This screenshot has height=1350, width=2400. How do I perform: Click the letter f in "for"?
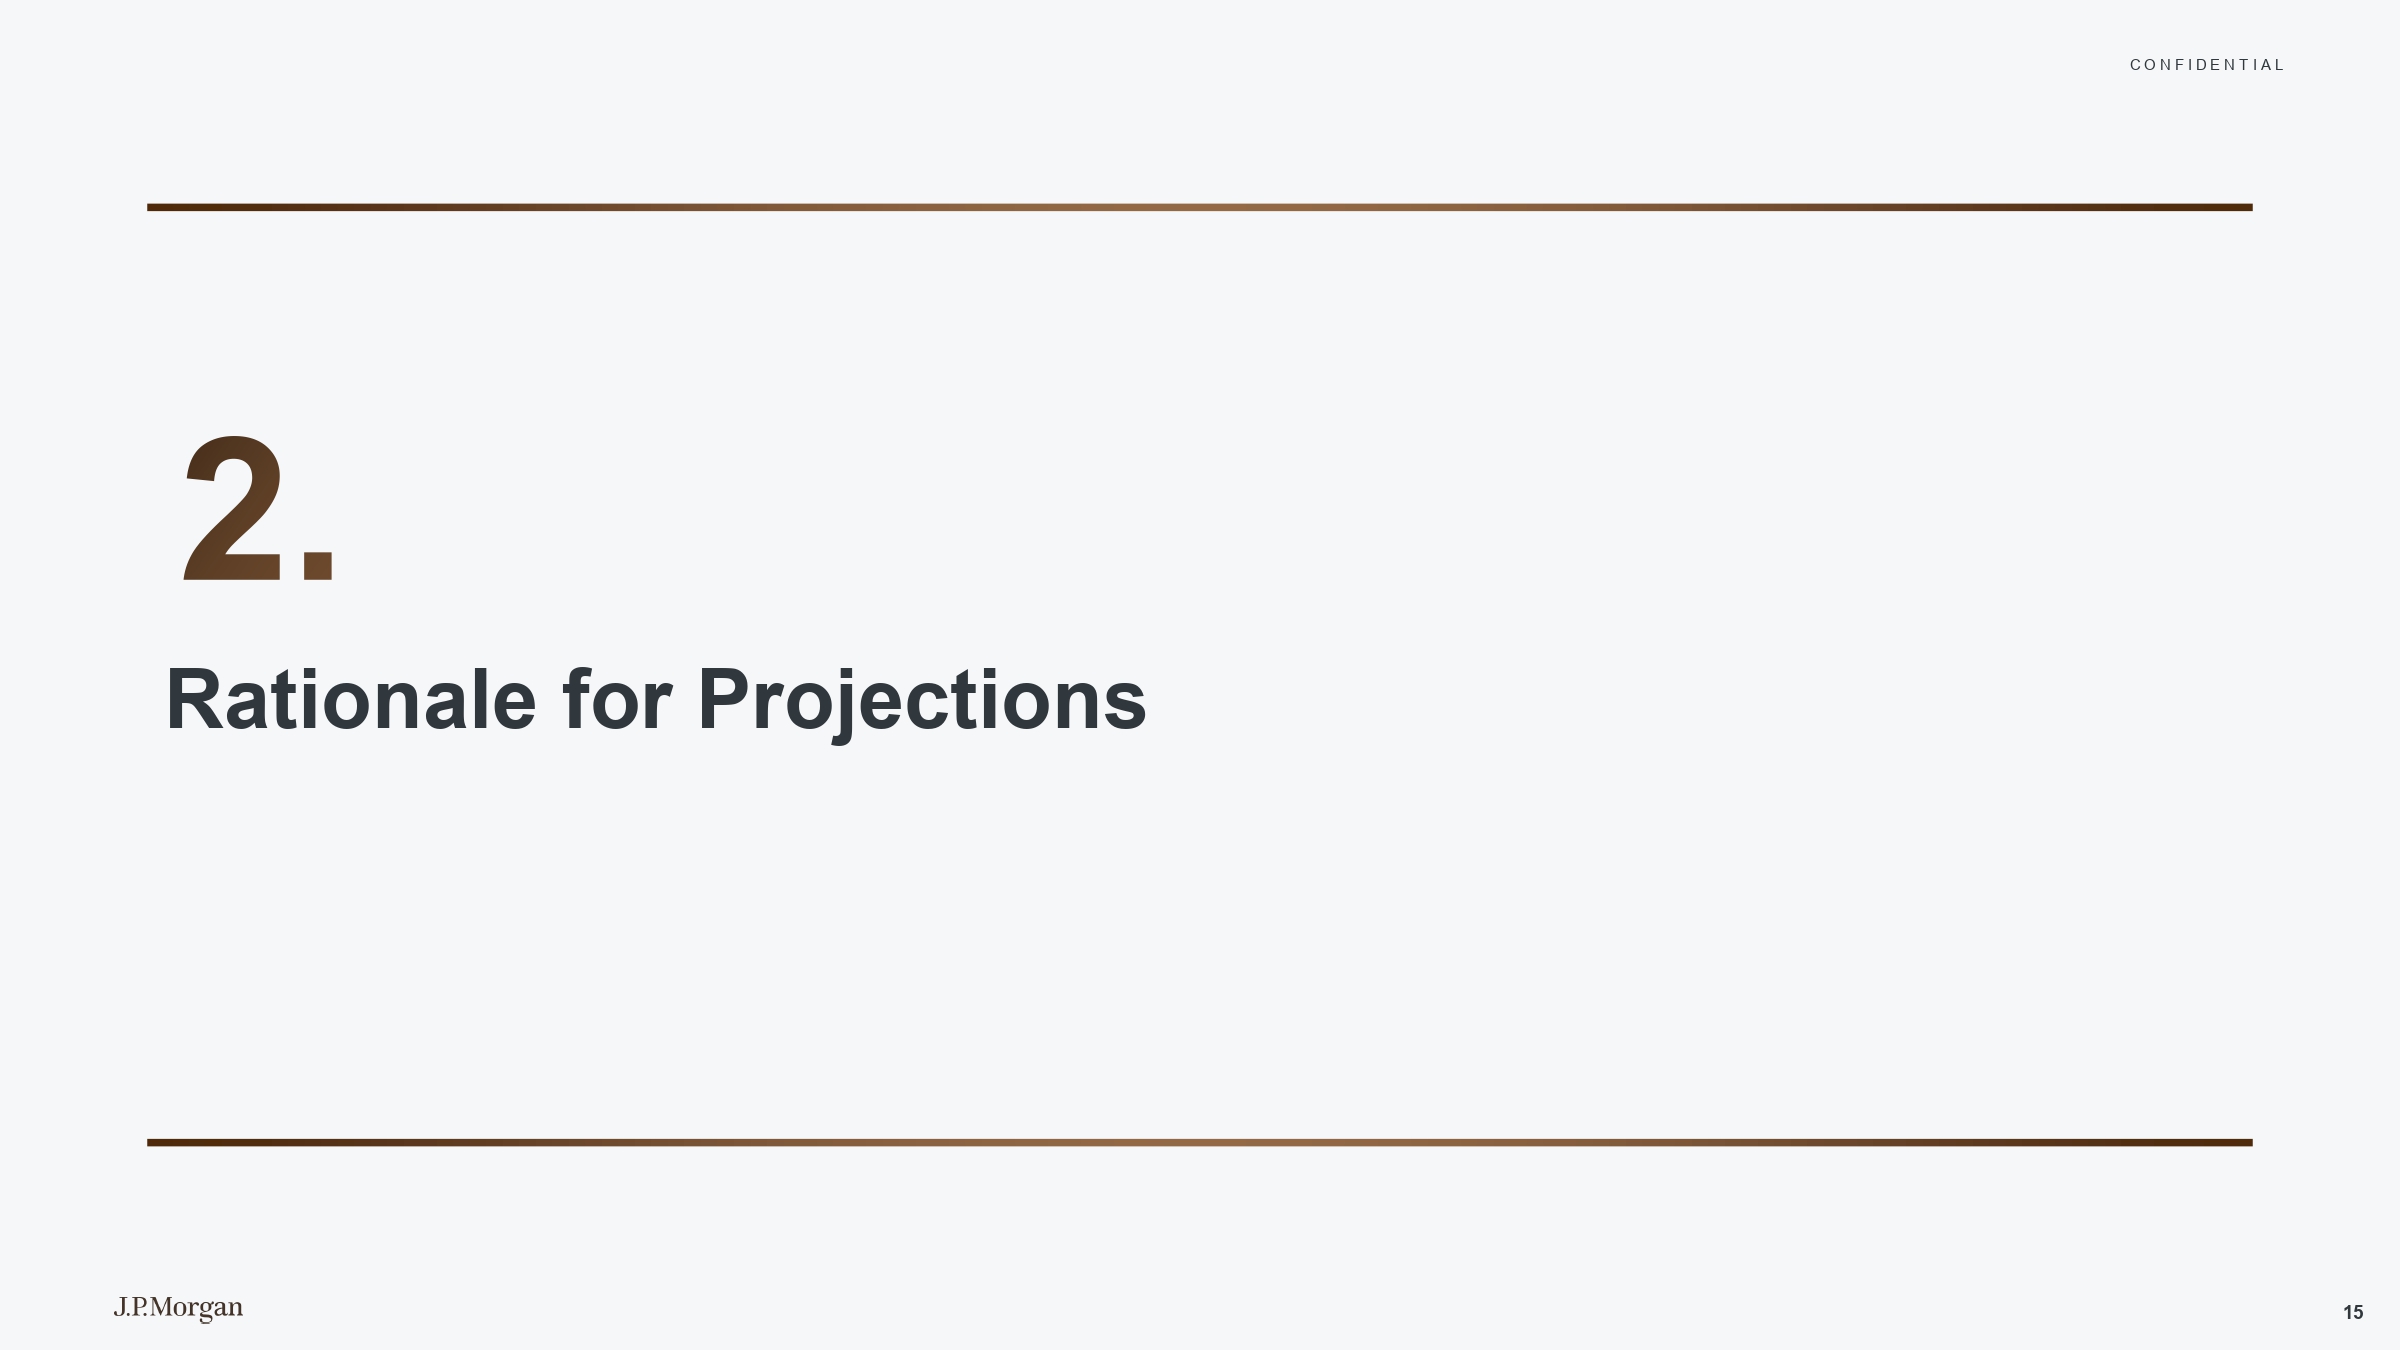576,700
